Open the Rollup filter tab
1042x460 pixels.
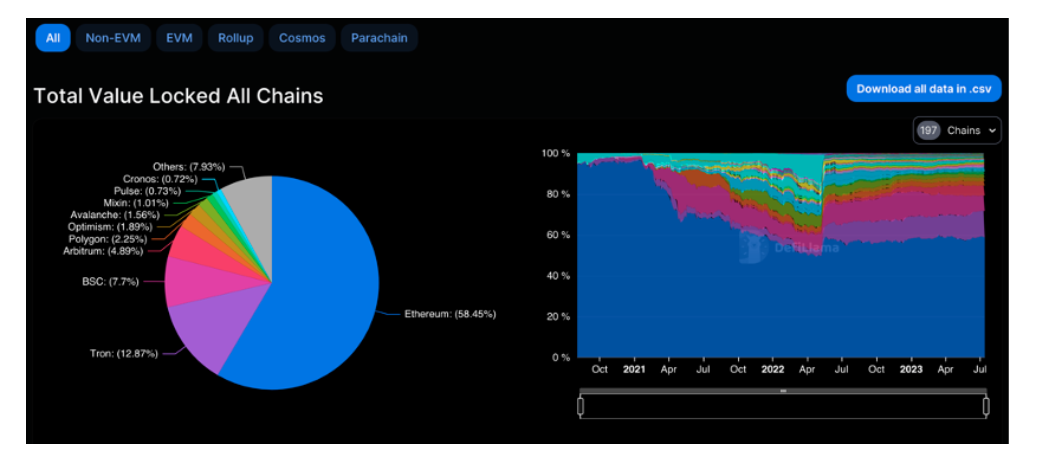point(235,38)
